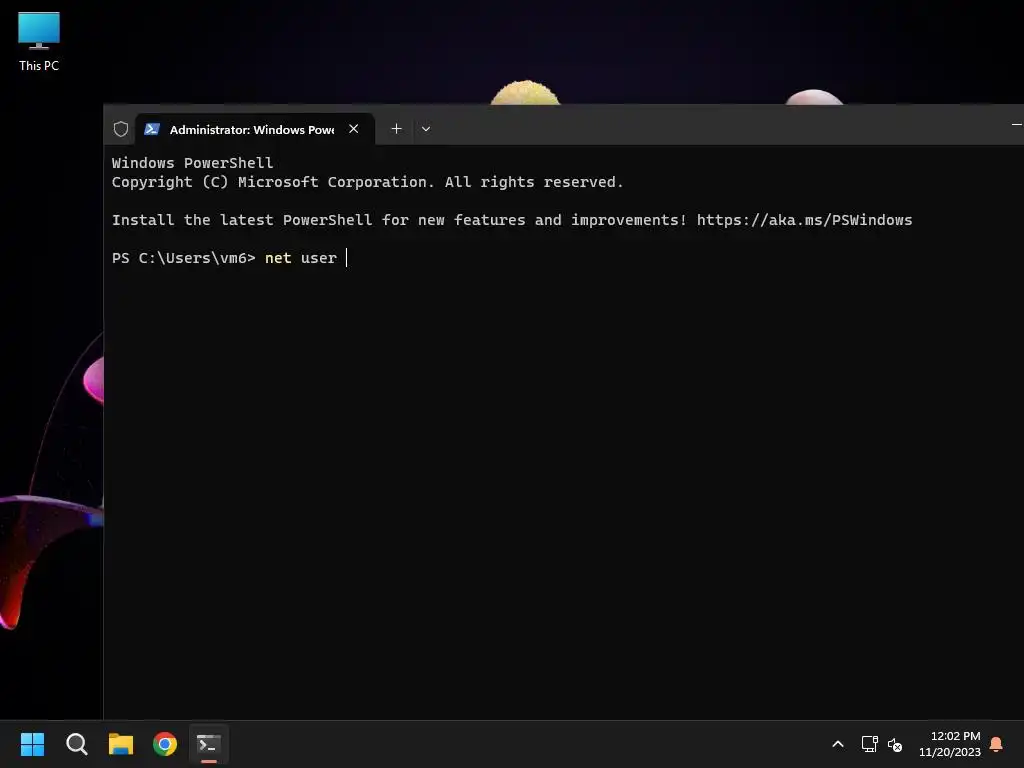This screenshot has height=768, width=1024.
Task: Click the PS C:\Users\vm6> prompt text
Action: [184, 258]
